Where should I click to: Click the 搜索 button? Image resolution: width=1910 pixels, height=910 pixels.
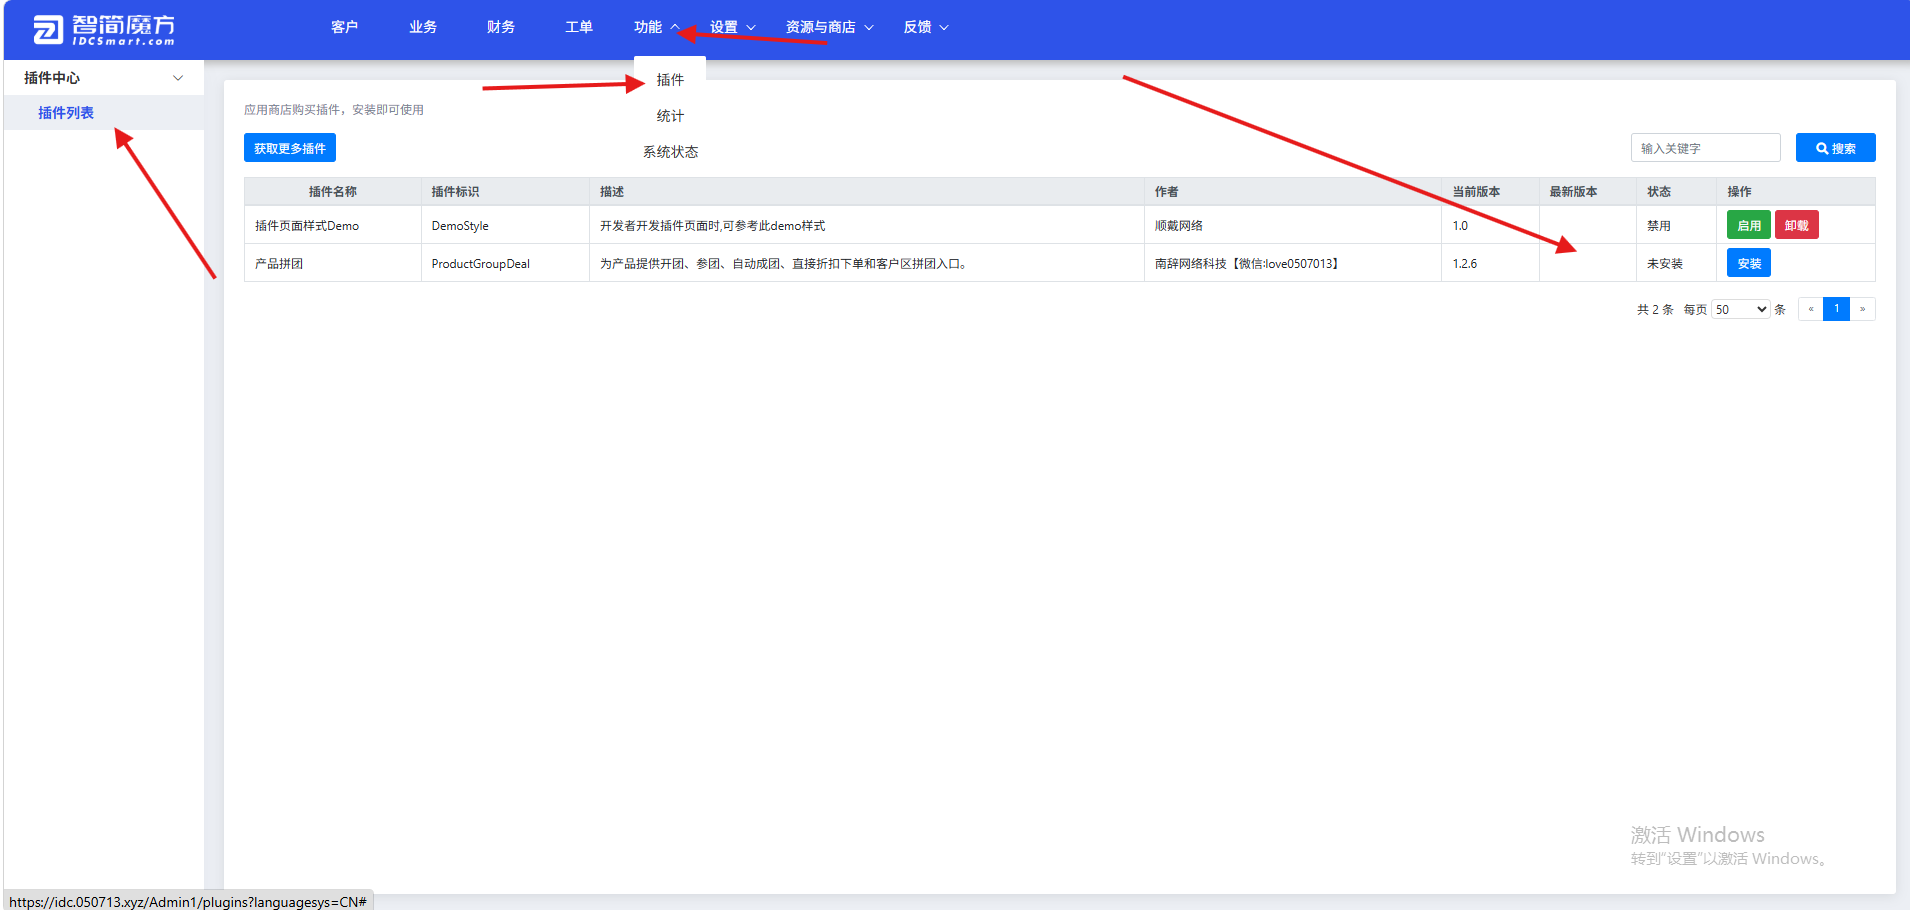[x=1835, y=148]
